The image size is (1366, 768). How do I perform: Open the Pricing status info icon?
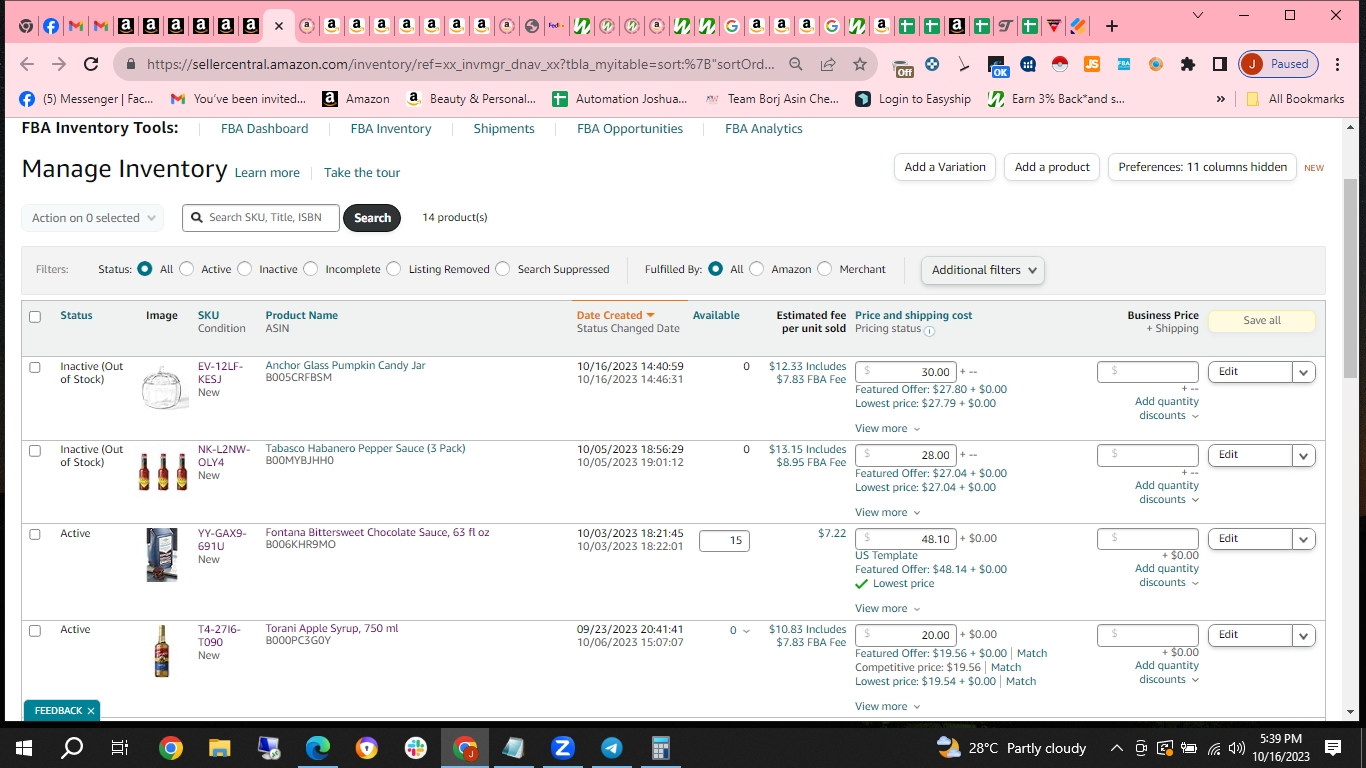tap(929, 331)
